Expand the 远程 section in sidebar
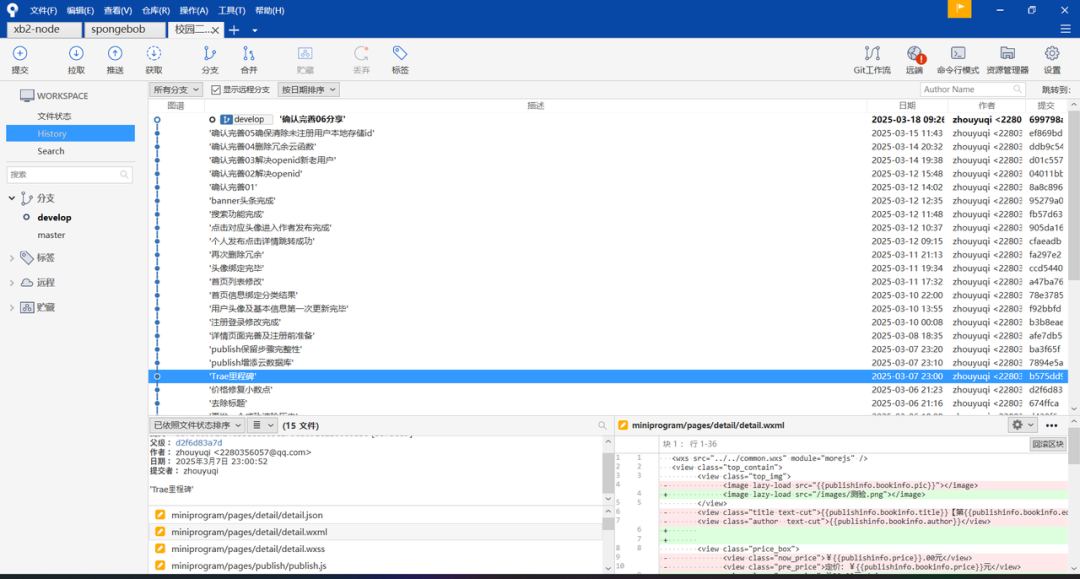The image size is (1080, 579). pos(12,283)
